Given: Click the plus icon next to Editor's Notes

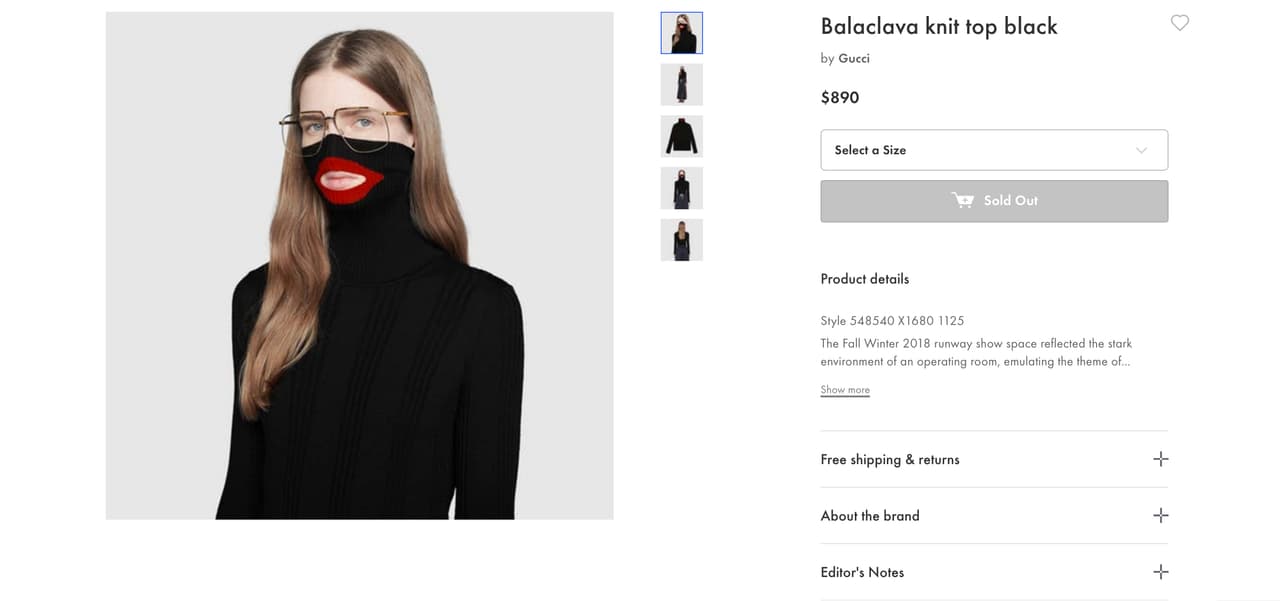Looking at the screenshot, I should pos(1160,571).
